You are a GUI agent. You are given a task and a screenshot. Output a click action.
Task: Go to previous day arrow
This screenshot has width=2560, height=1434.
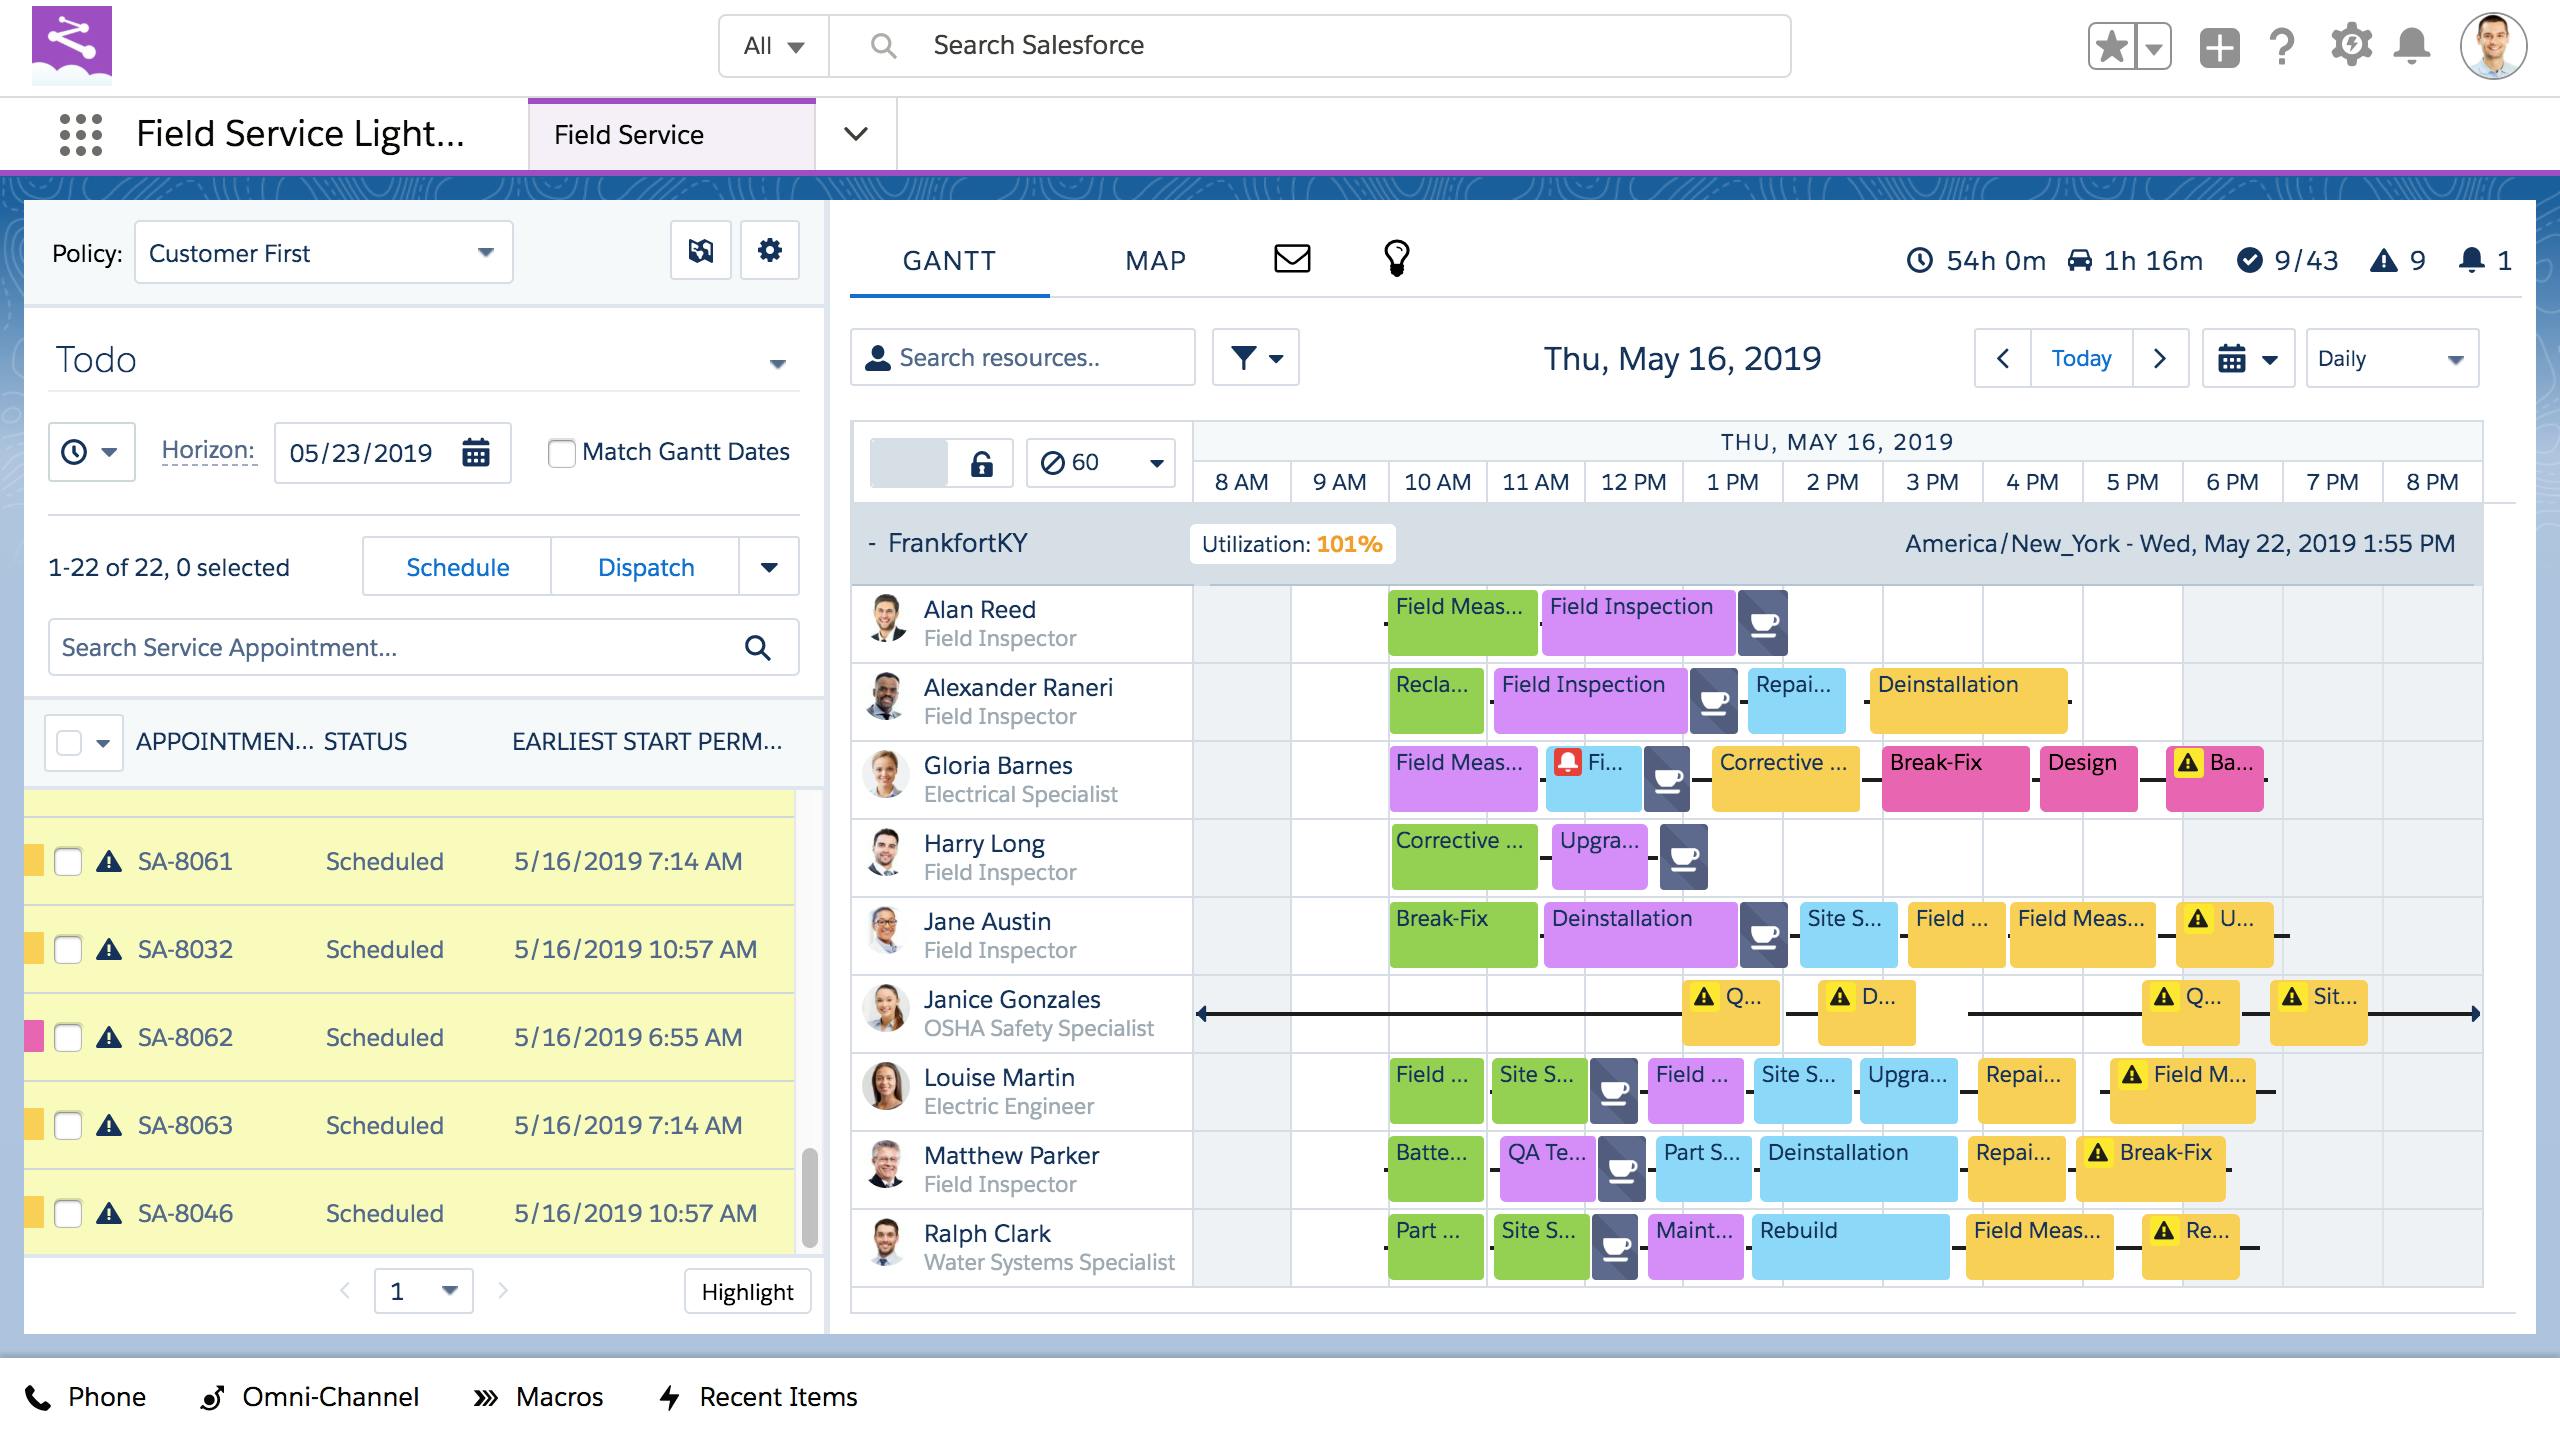[2003, 358]
